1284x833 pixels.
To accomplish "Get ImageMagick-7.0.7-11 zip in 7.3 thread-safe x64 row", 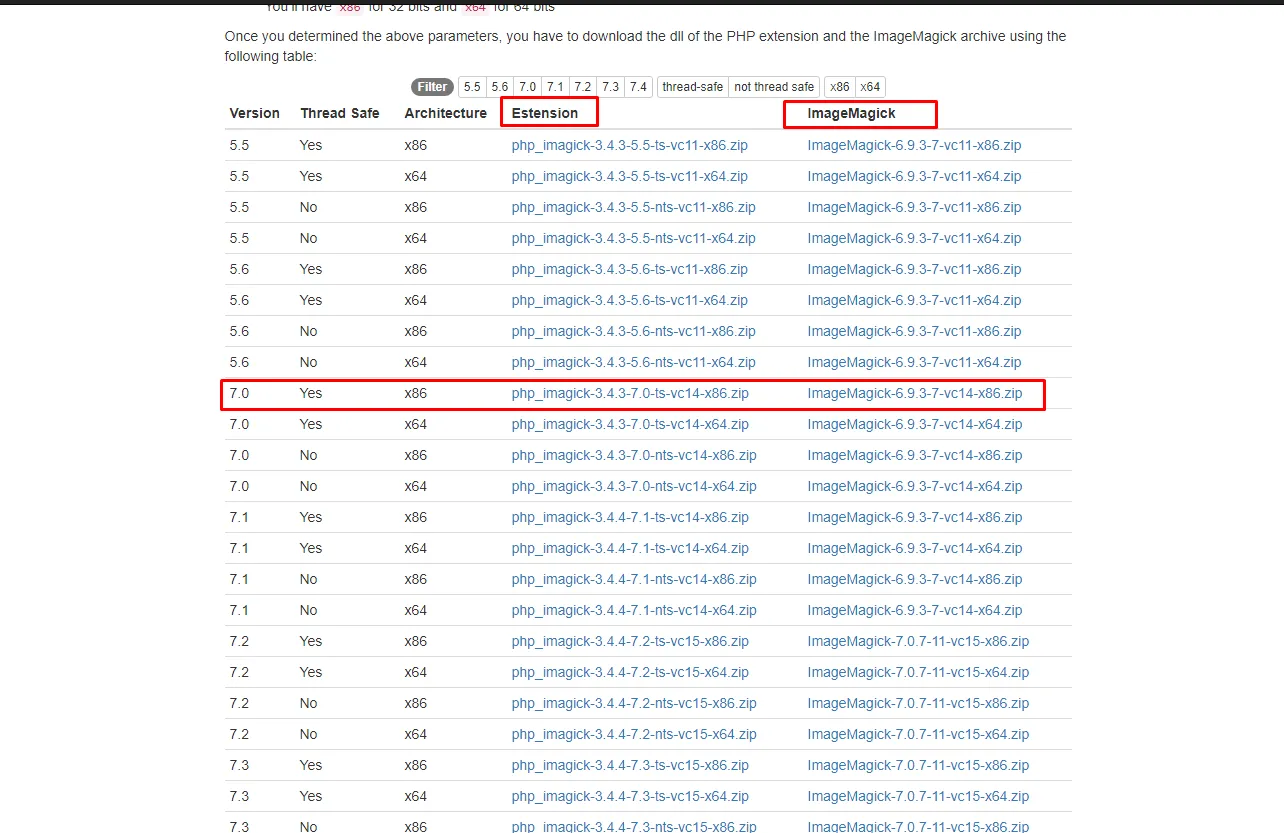I will click(918, 796).
